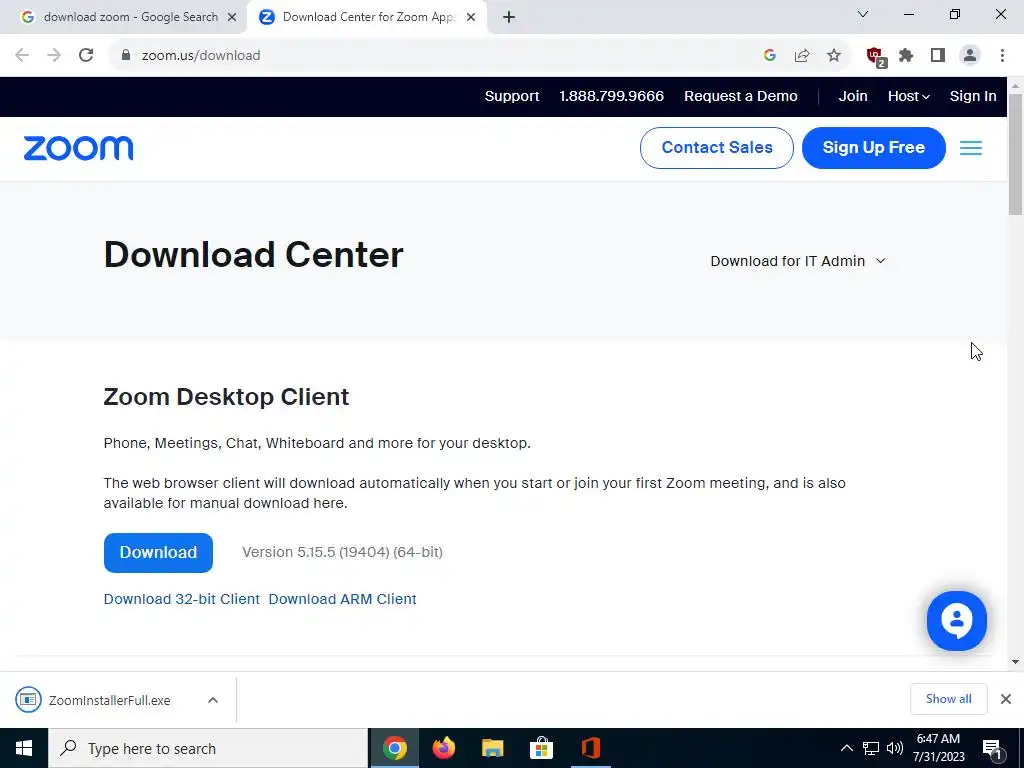Viewport: 1024px width, 768px height.
Task: Open the tab search chevron
Action: [x=862, y=14]
